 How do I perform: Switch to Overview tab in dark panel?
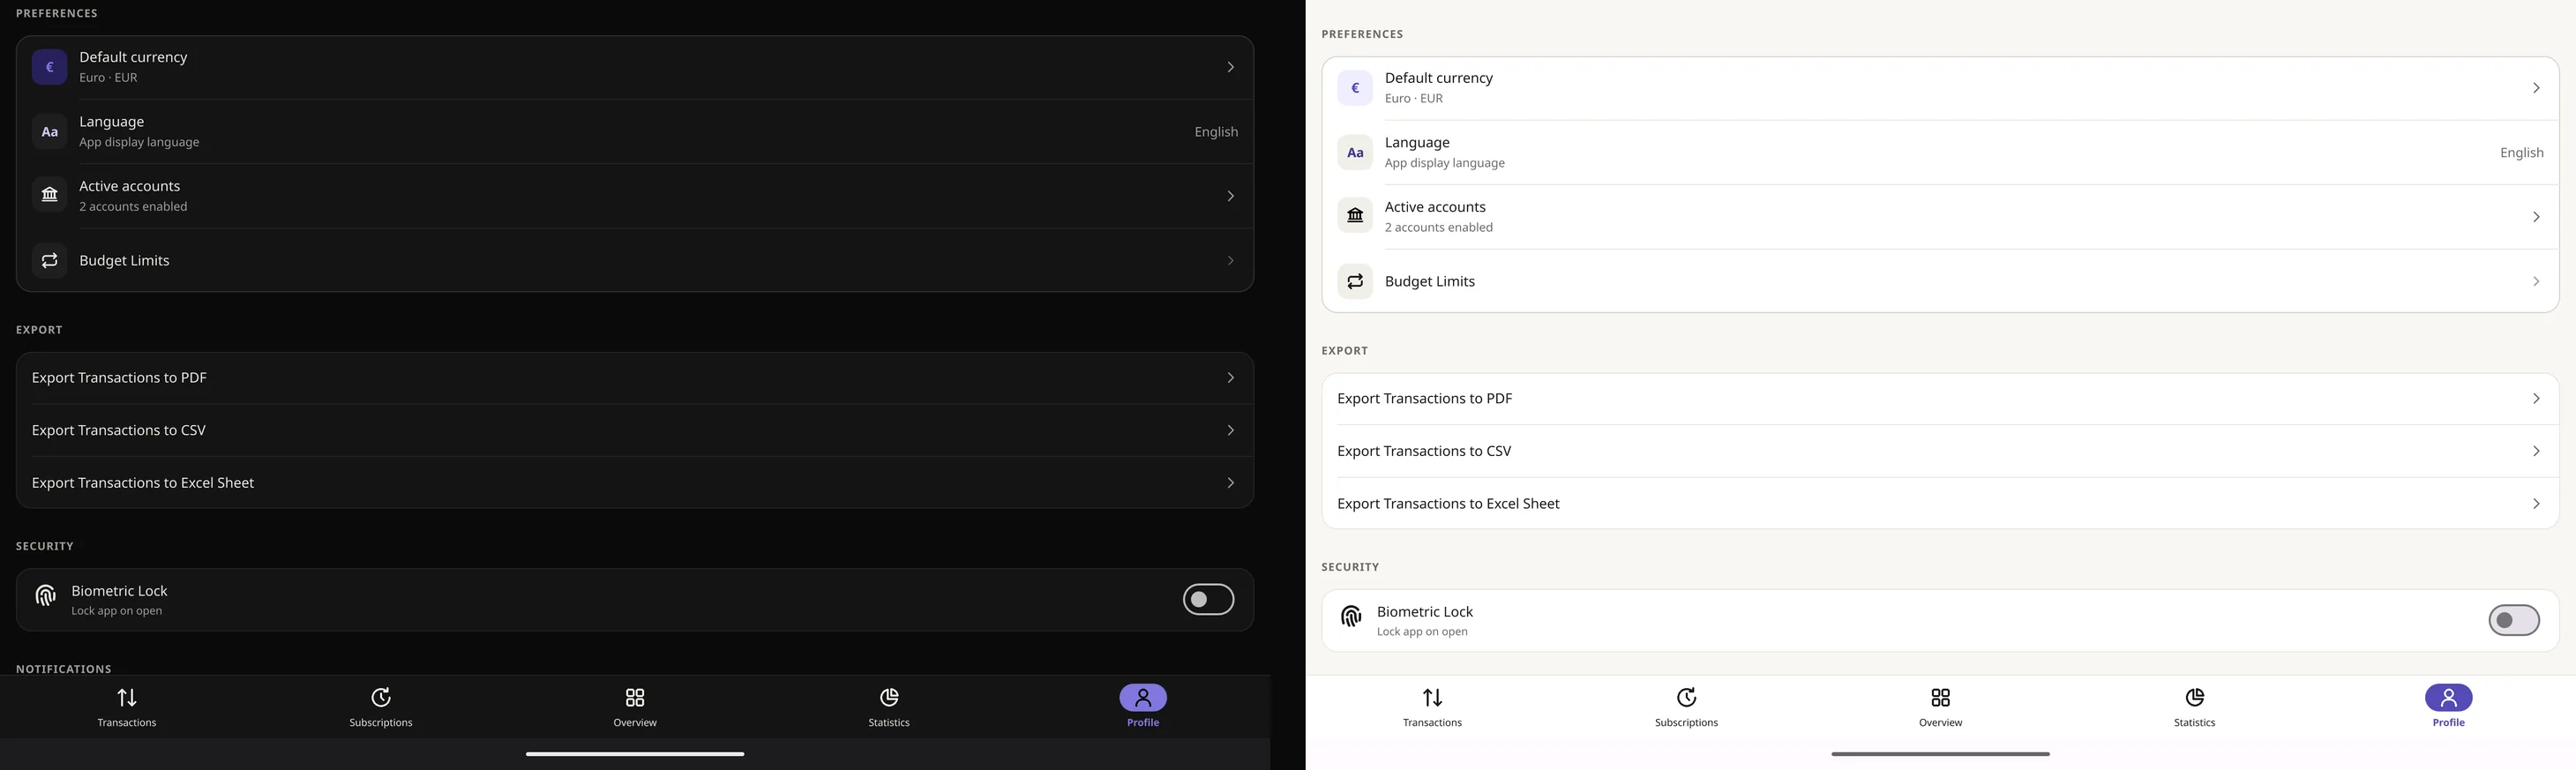pos(635,707)
